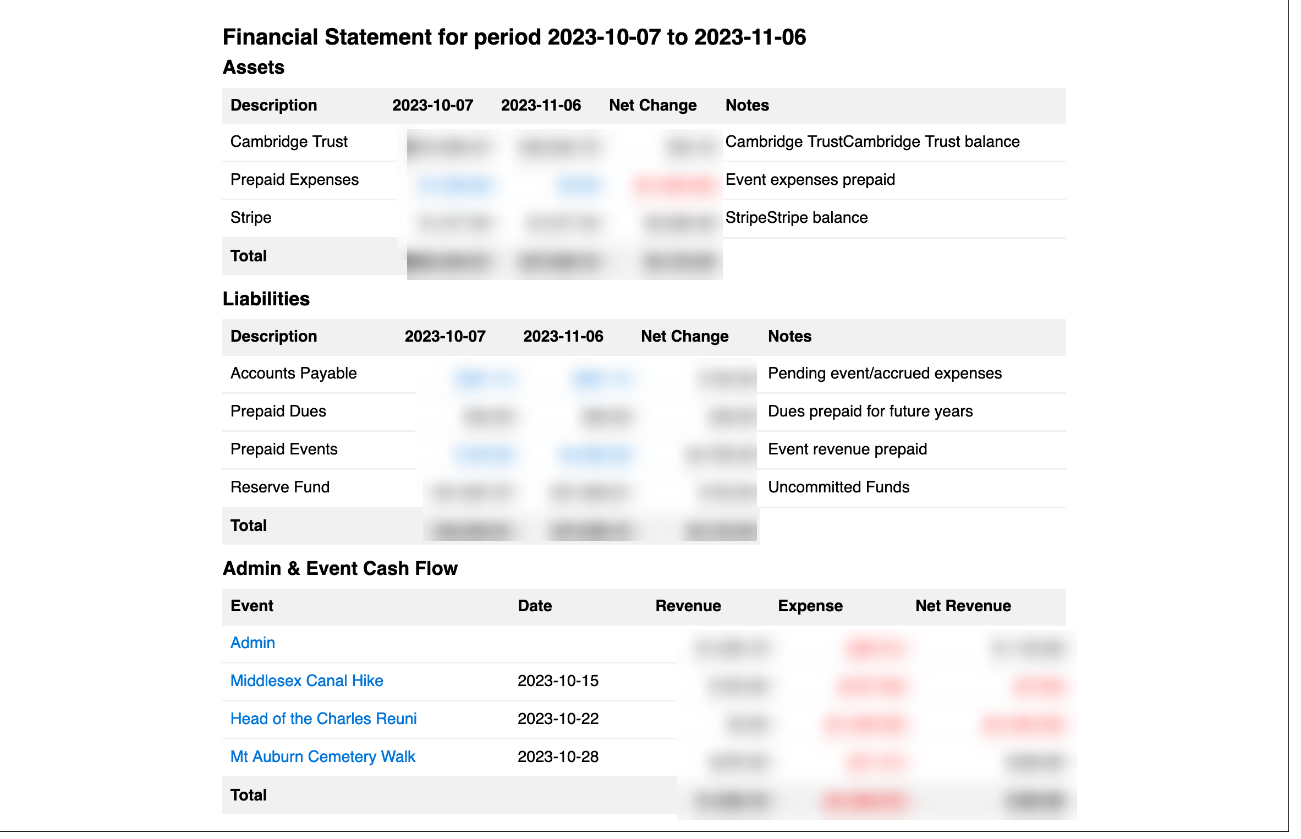The width and height of the screenshot is (1301, 839).
Task: Click the 'Event expenses prepaid' note
Action: click(810, 180)
